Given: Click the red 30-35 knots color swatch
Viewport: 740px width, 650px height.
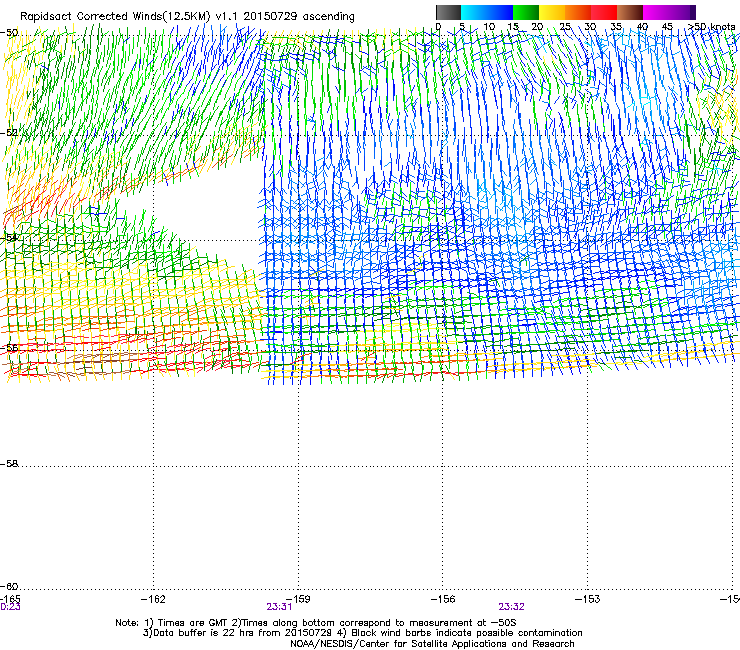Looking at the screenshot, I should 604,12.
